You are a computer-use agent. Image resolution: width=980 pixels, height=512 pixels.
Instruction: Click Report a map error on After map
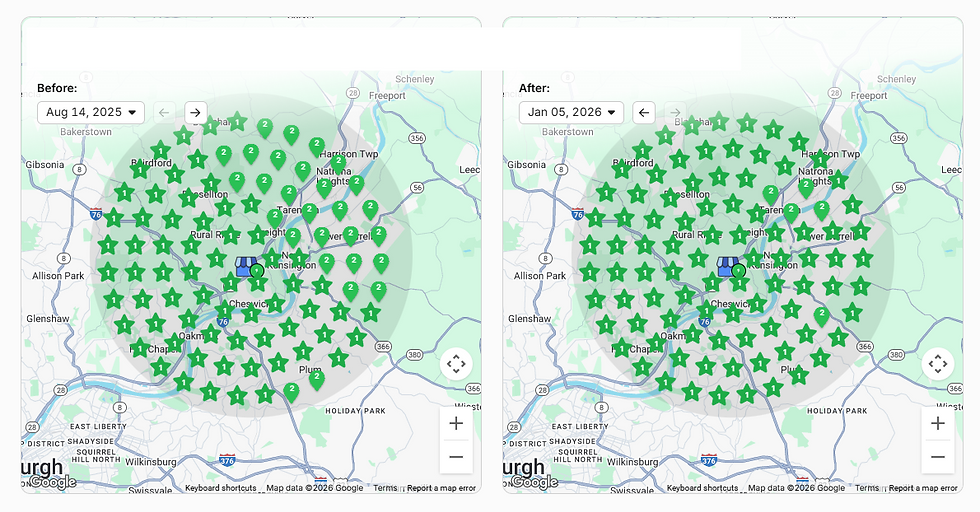pyautogui.click(x=923, y=488)
